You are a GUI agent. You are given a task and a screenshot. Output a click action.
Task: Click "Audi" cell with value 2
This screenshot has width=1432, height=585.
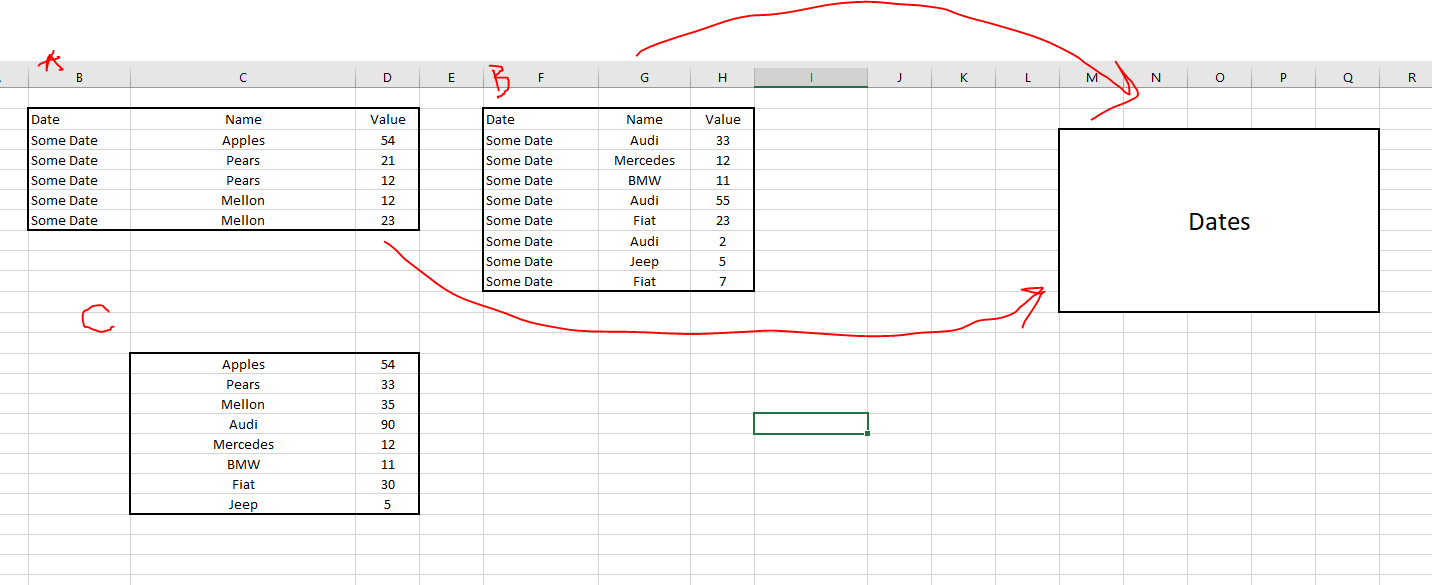[x=644, y=241]
